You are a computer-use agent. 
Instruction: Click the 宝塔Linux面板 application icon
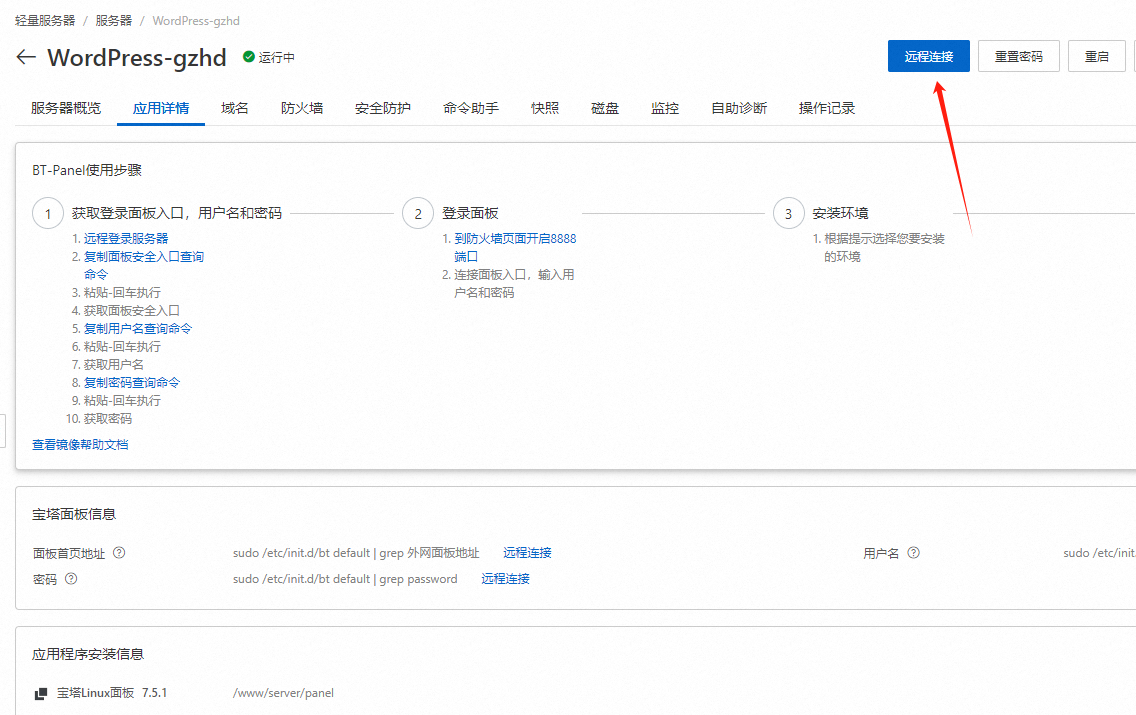coord(41,693)
